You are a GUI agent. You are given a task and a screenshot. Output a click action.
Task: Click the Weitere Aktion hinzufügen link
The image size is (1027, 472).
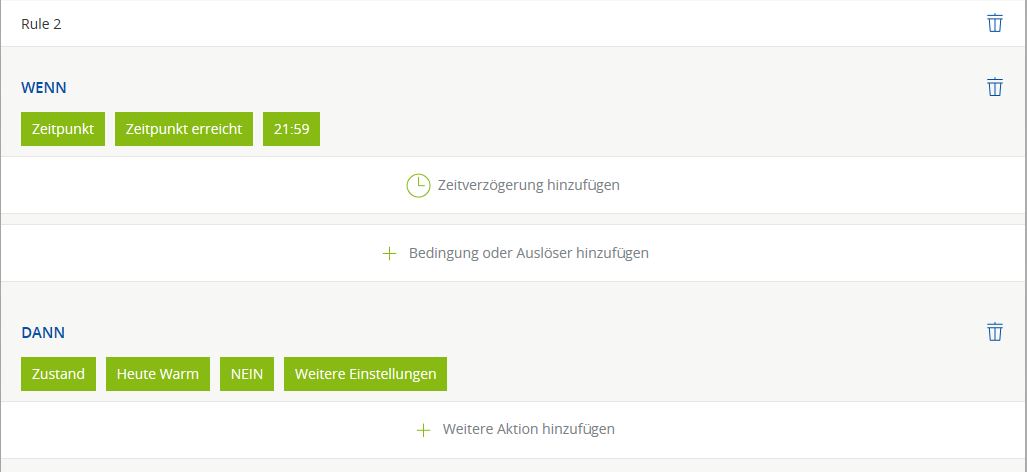coord(528,429)
